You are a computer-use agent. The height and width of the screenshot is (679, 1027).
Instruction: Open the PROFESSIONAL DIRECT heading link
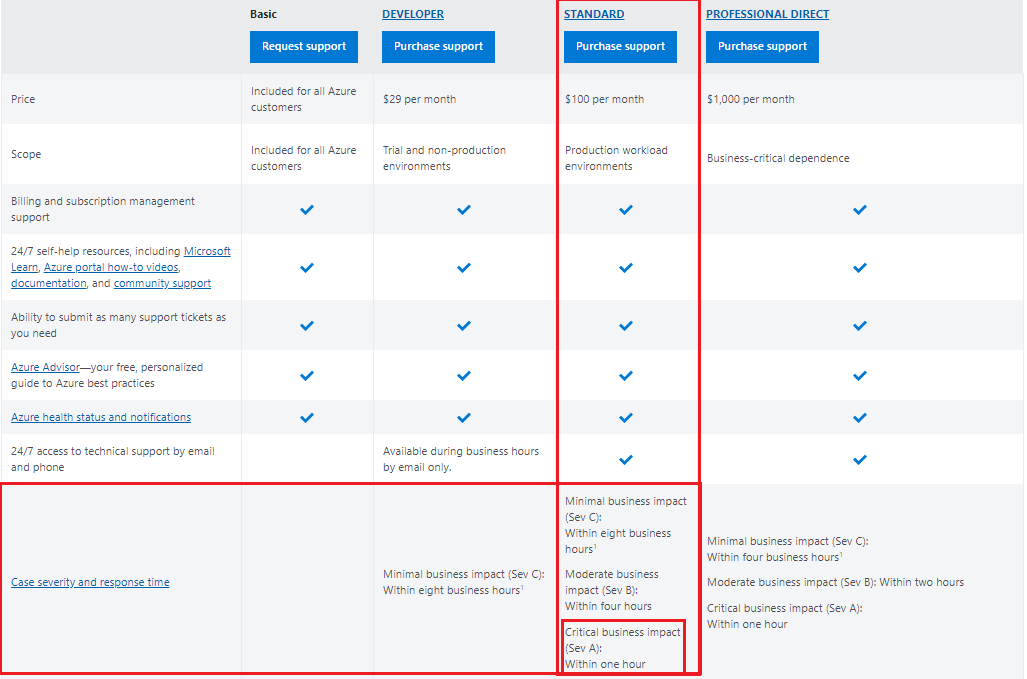[x=767, y=14]
